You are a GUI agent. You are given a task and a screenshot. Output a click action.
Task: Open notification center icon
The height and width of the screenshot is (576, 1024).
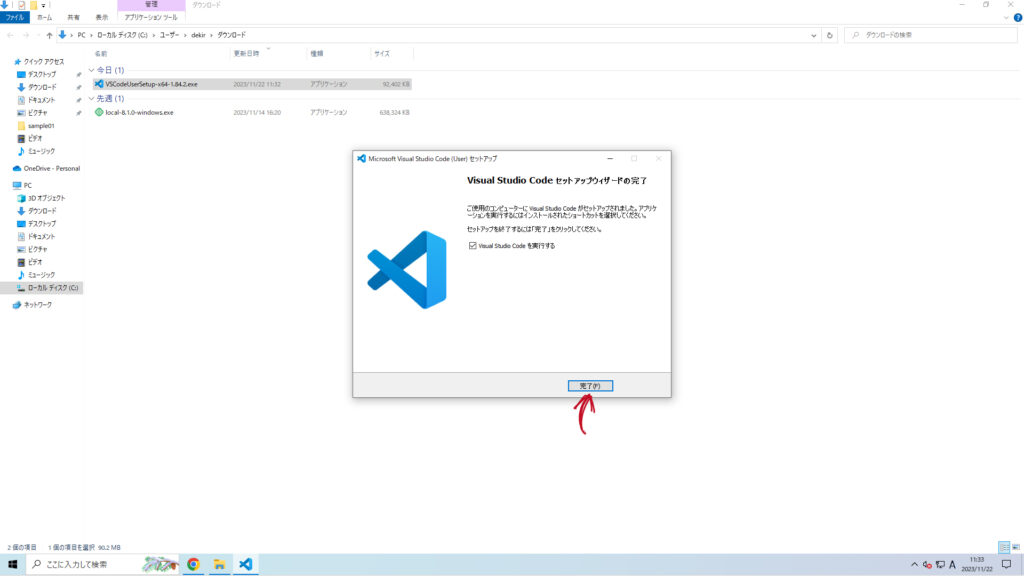click(1006, 564)
